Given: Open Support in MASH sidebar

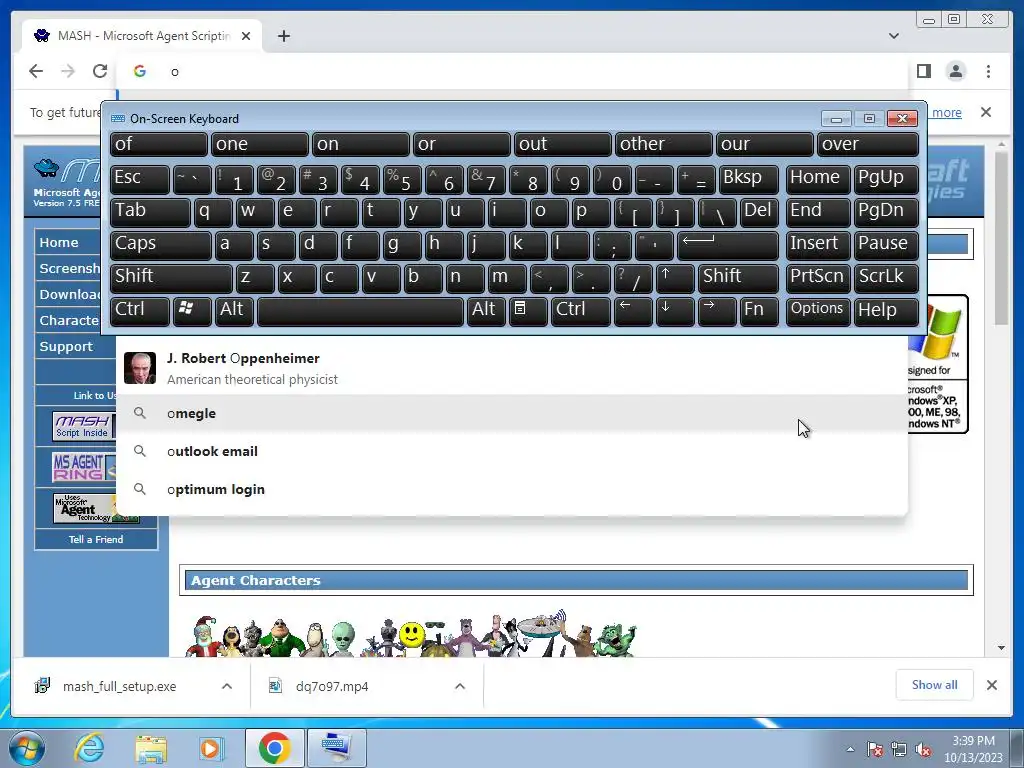Looking at the screenshot, I should tap(66, 346).
